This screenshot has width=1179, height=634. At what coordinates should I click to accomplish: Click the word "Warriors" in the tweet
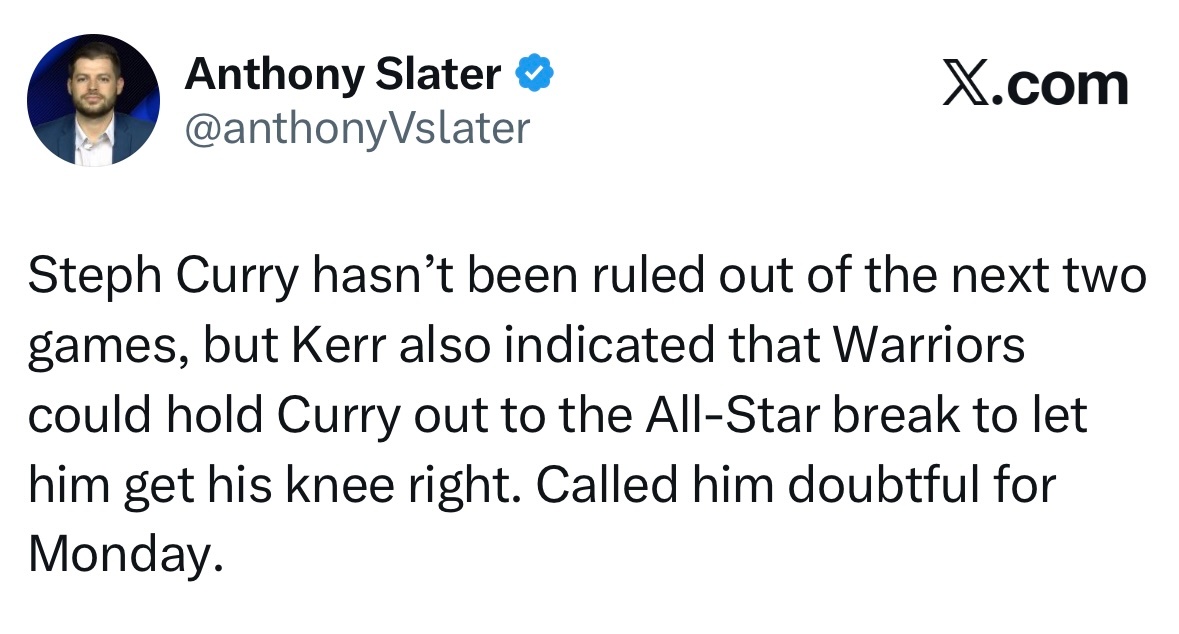(x=930, y=347)
